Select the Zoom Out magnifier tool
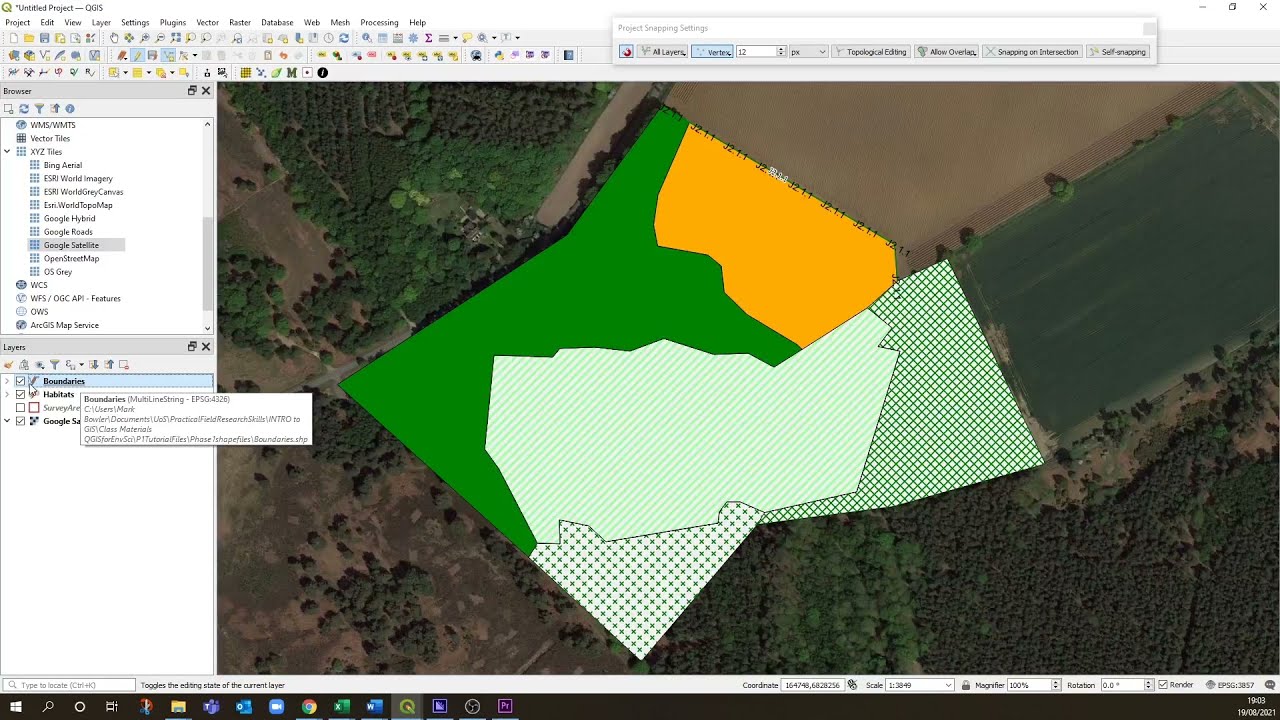1280x720 pixels. pos(160,38)
